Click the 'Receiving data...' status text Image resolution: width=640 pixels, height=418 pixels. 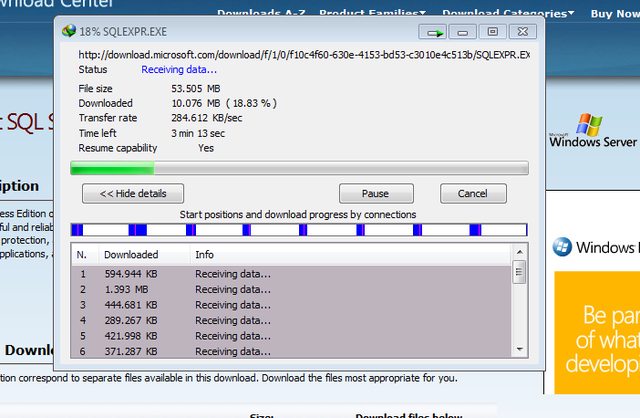[179, 70]
